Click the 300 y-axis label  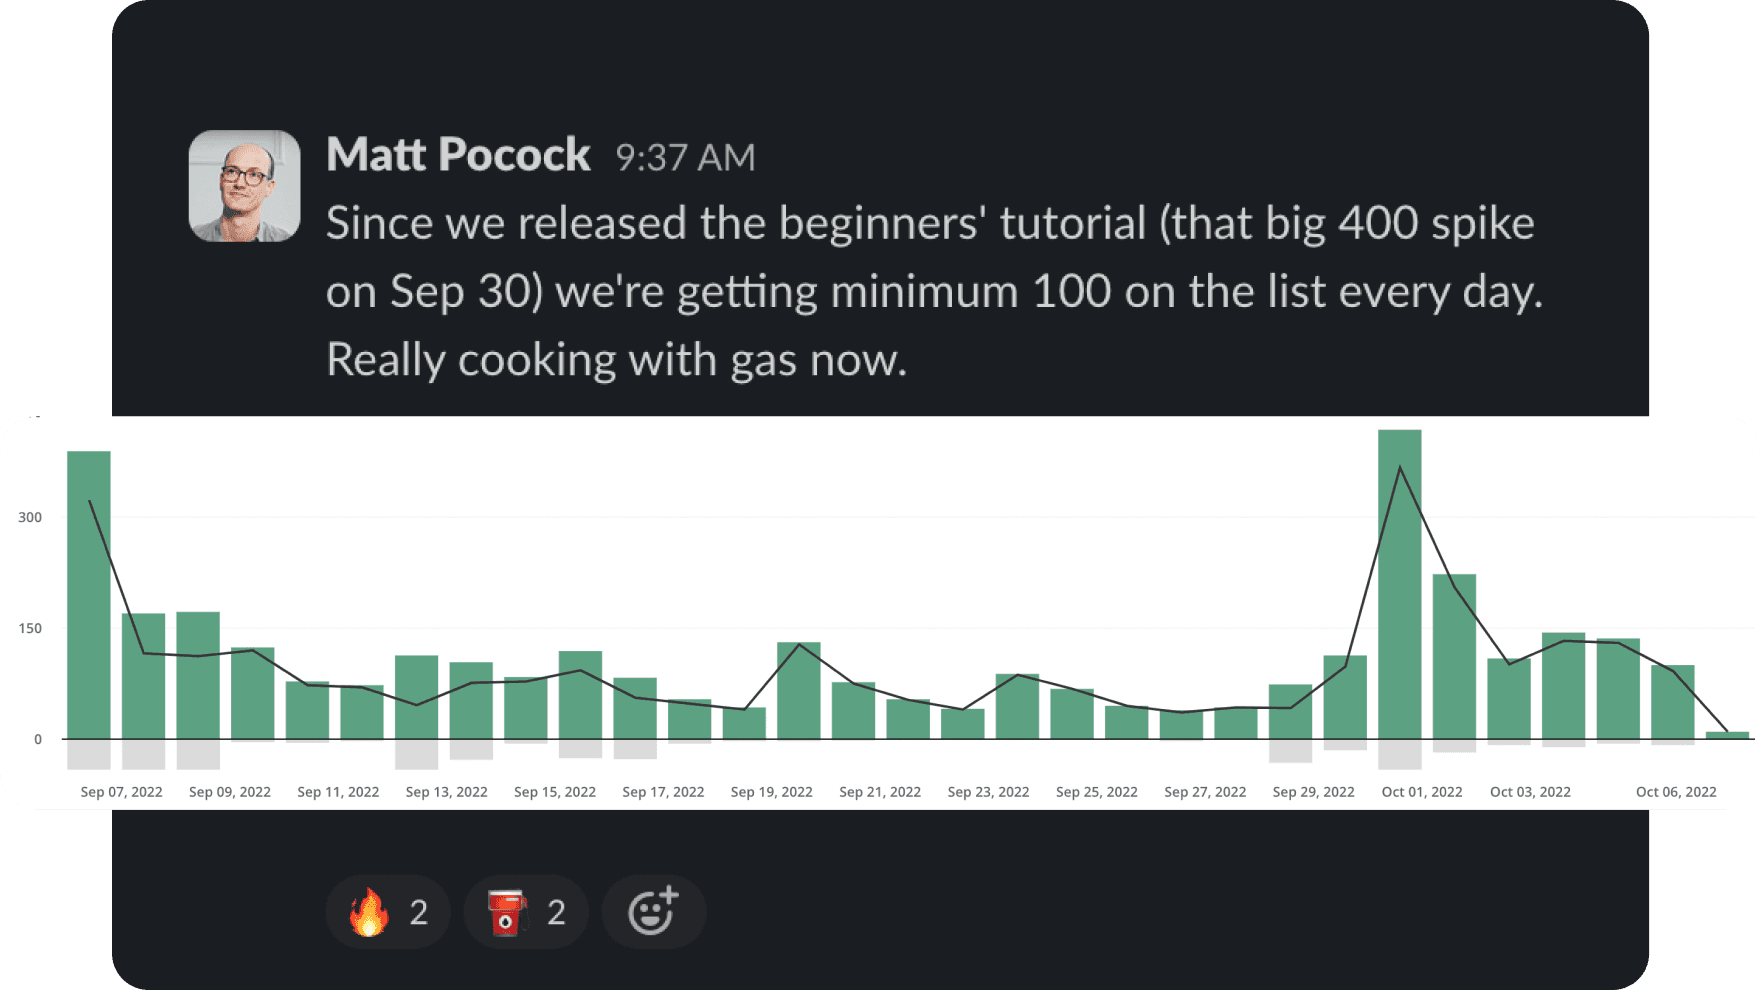pos(30,517)
